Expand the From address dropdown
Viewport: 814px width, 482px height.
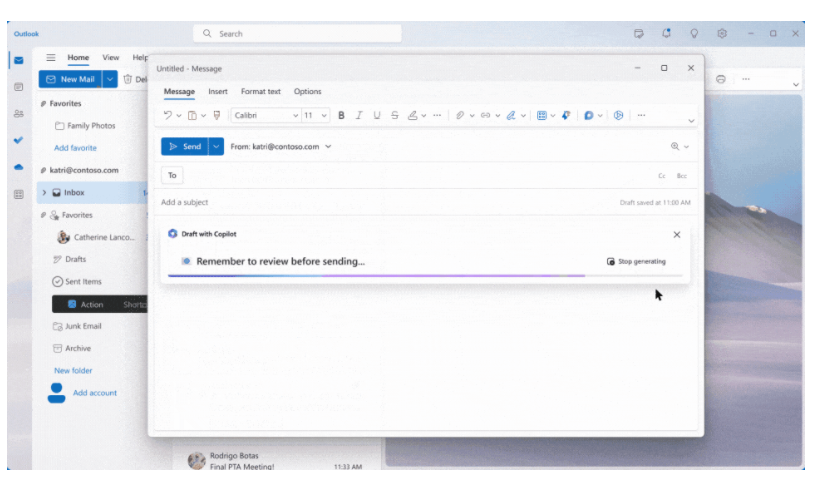pos(328,146)
